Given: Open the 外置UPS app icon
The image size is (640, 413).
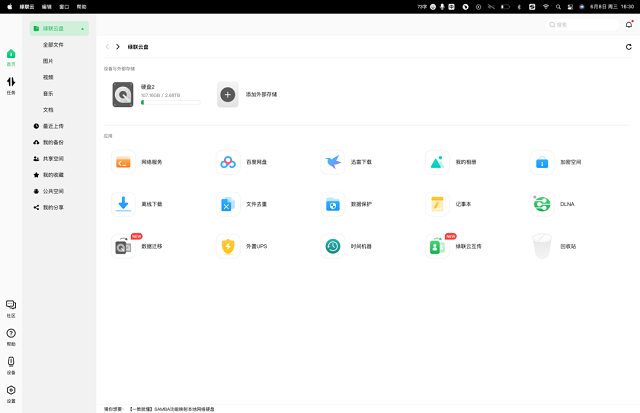Looking at the screenshot, I should [x=228, y=246].
